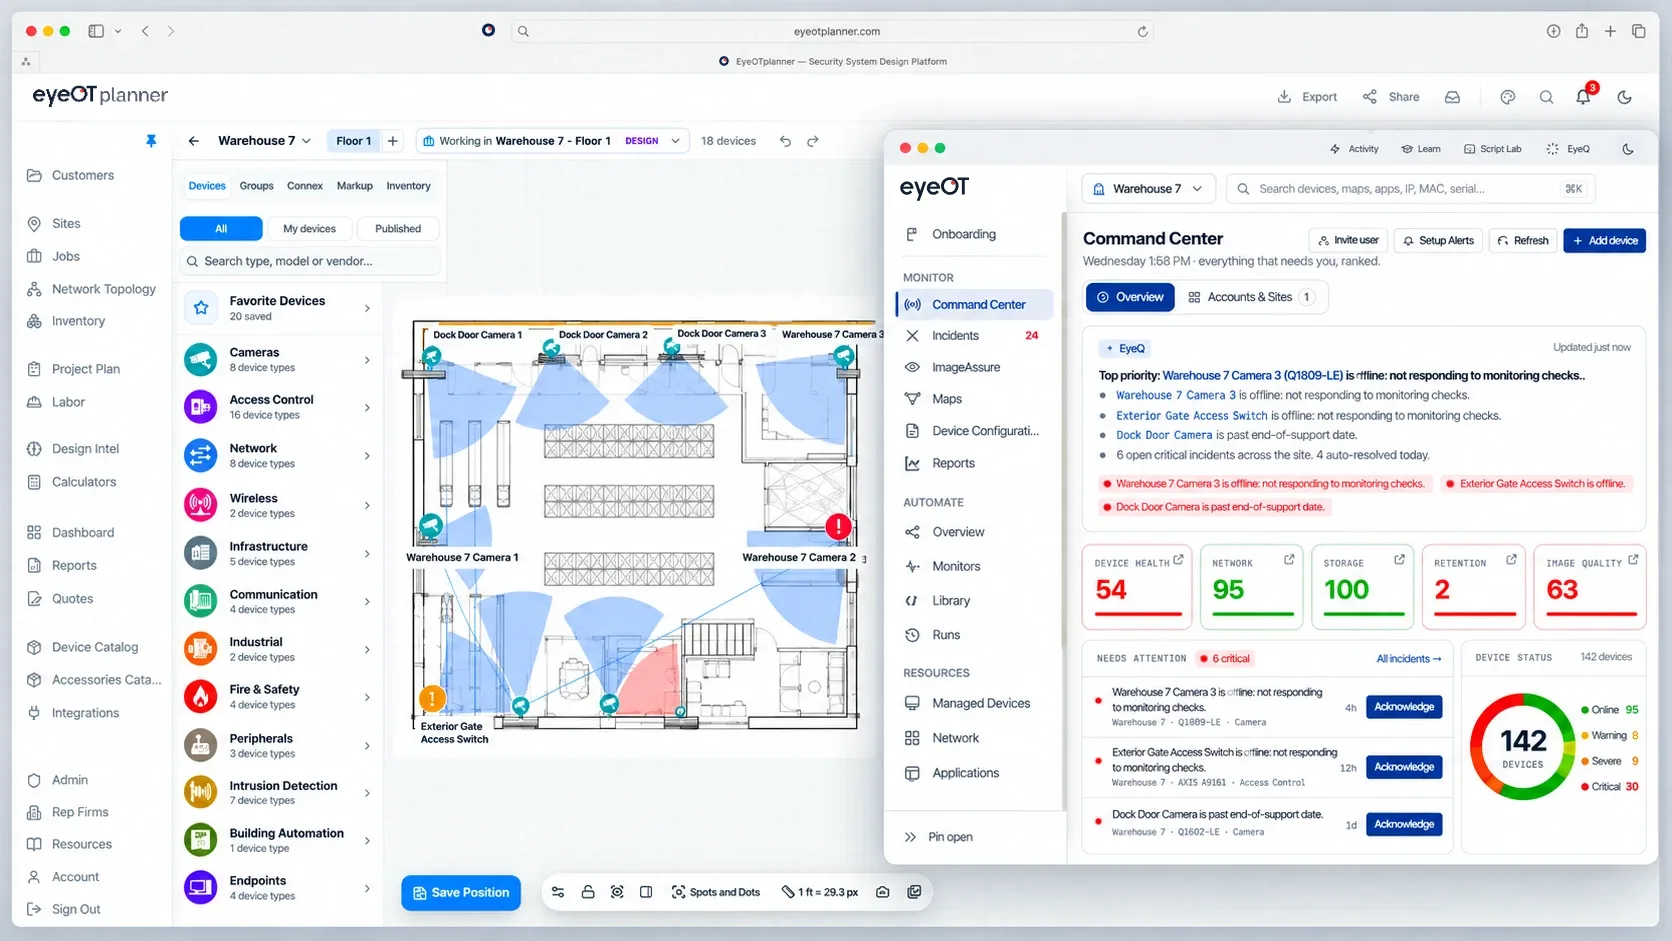1672x941 pixels.
Task: Click the Wireless category icon
Action: (201, 504)
